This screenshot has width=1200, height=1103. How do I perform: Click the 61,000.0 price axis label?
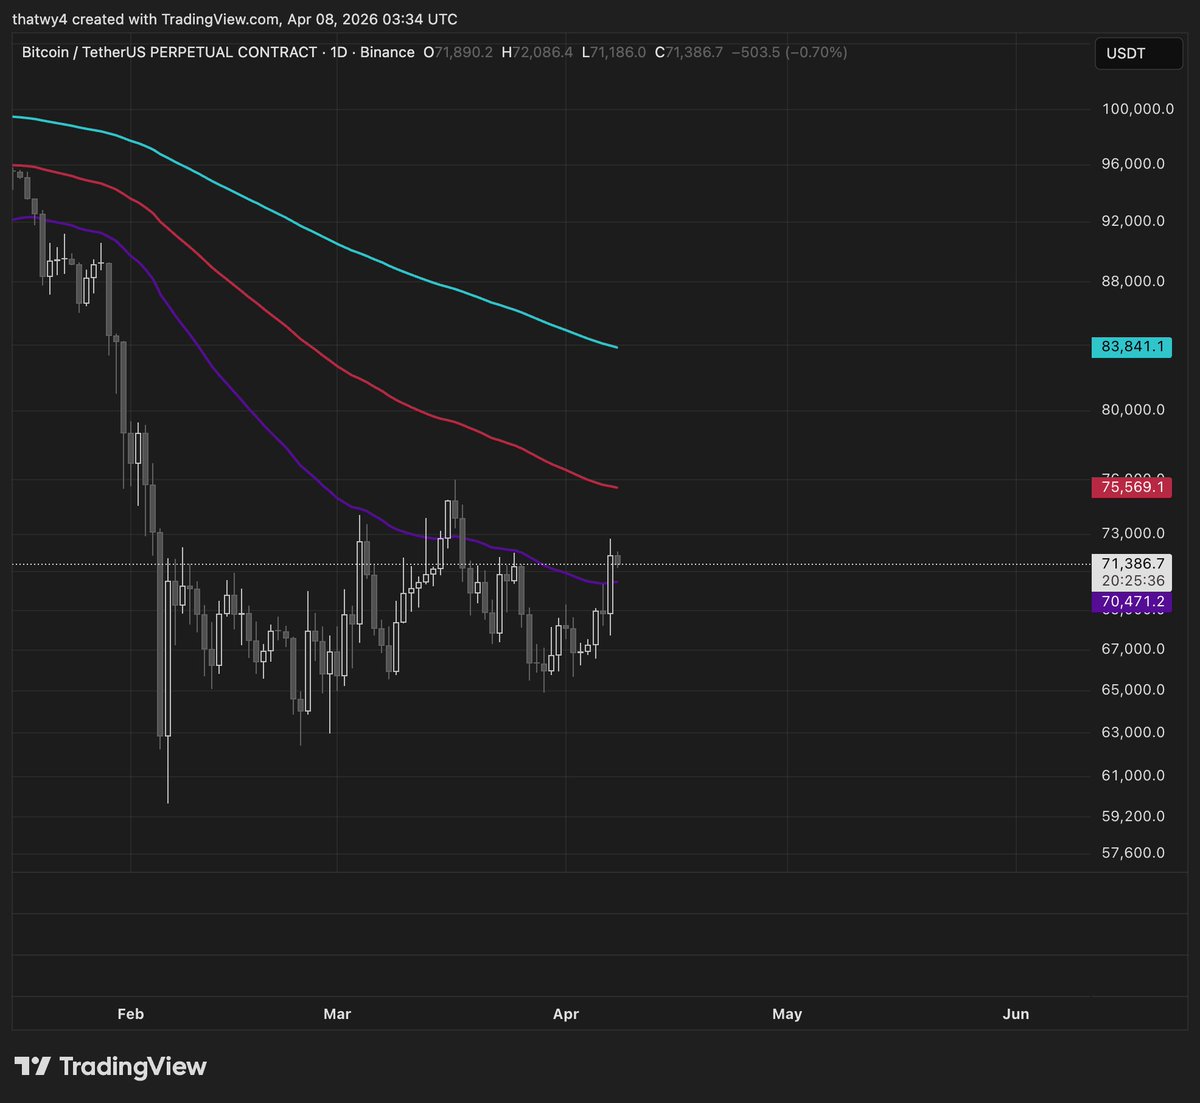tap(1133, 775)
